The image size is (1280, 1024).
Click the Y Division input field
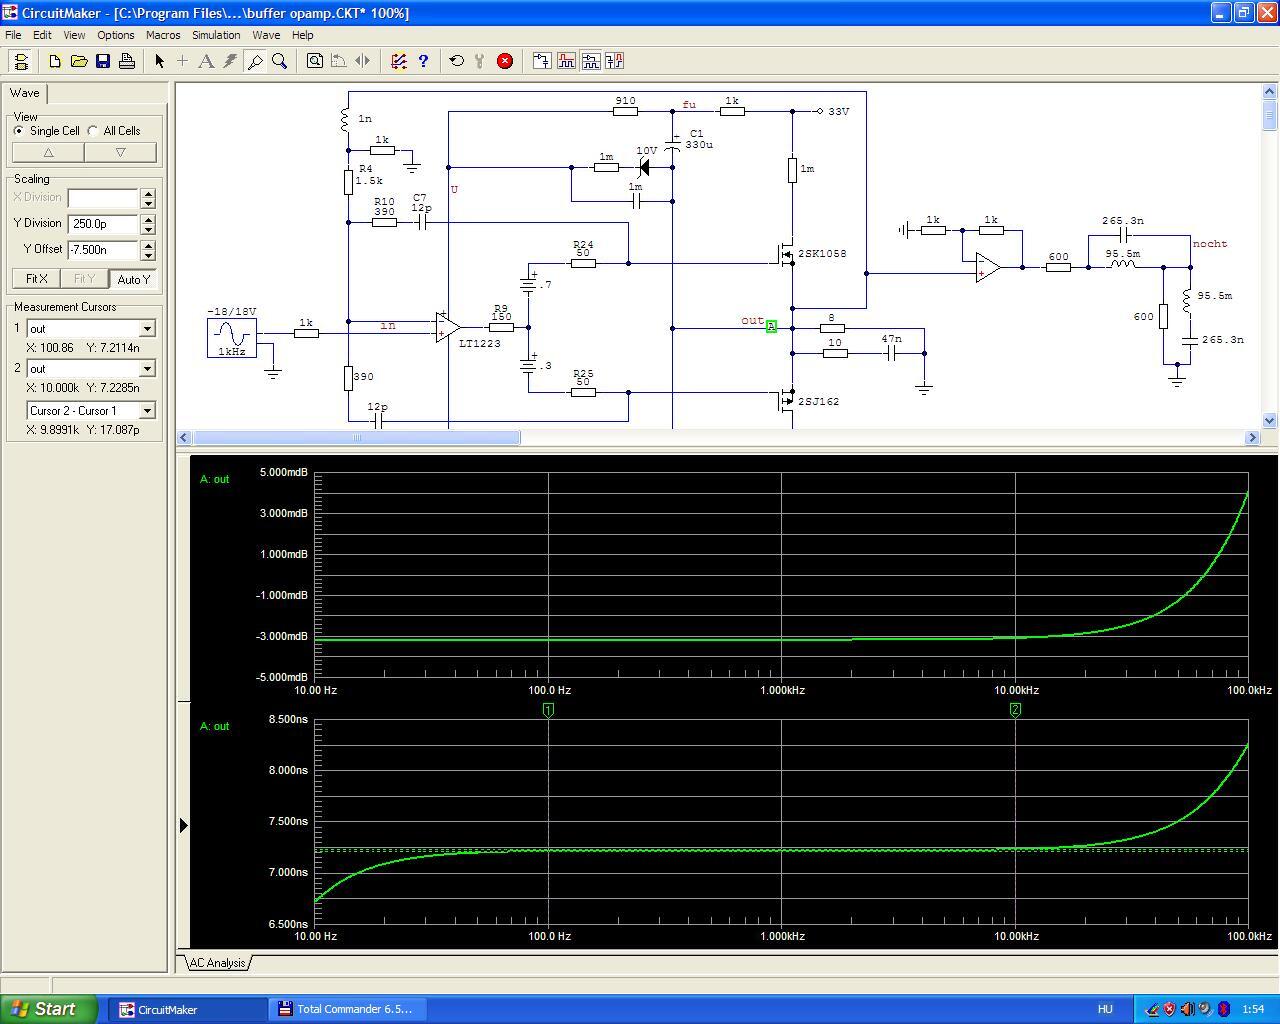(103, 224)
